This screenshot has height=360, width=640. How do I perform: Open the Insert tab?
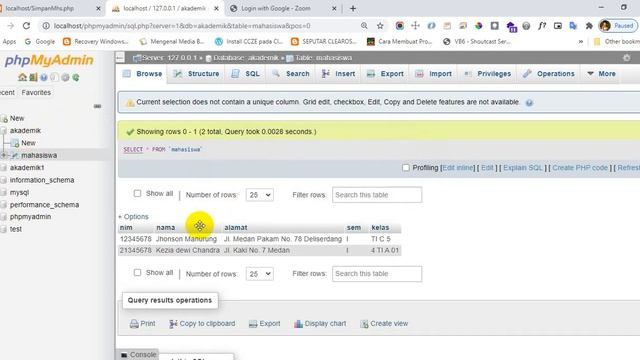(x=338, y=74)
